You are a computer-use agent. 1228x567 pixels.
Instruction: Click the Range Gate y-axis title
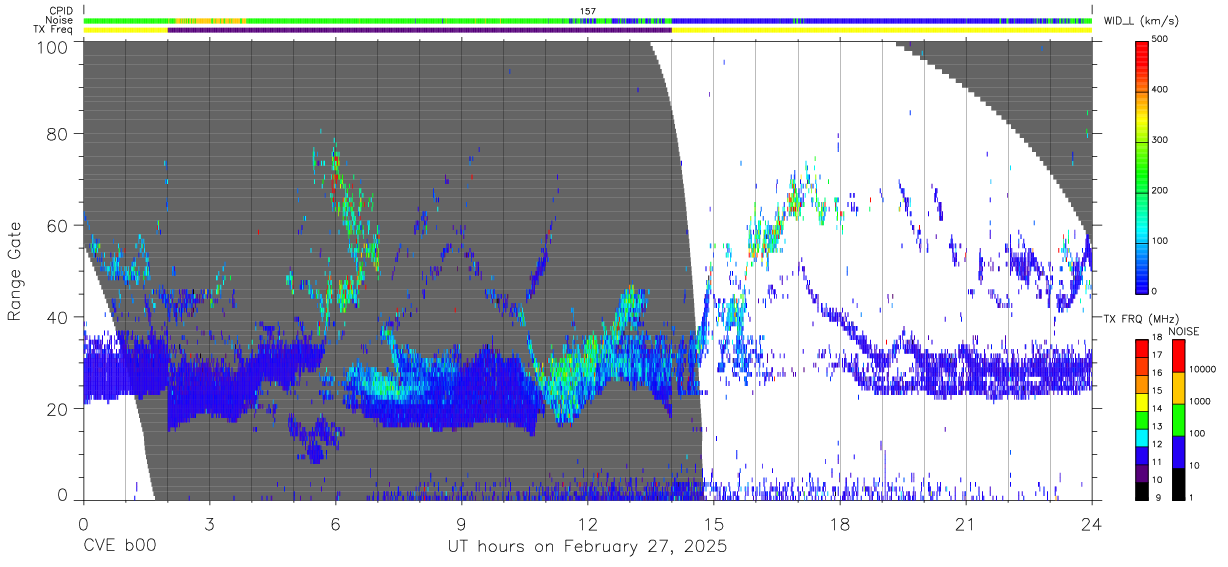pyautogui.click(x=16, y=271)
